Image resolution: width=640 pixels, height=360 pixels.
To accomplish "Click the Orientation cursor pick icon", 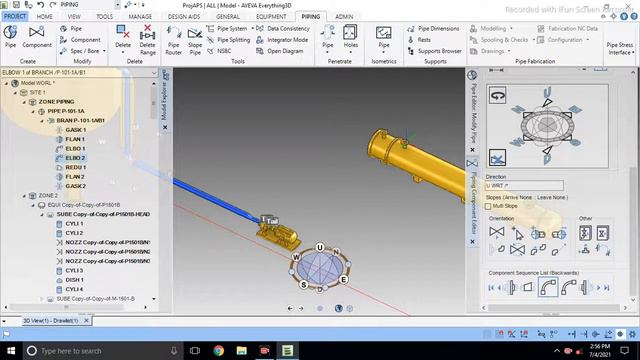I will click(517, 233).
